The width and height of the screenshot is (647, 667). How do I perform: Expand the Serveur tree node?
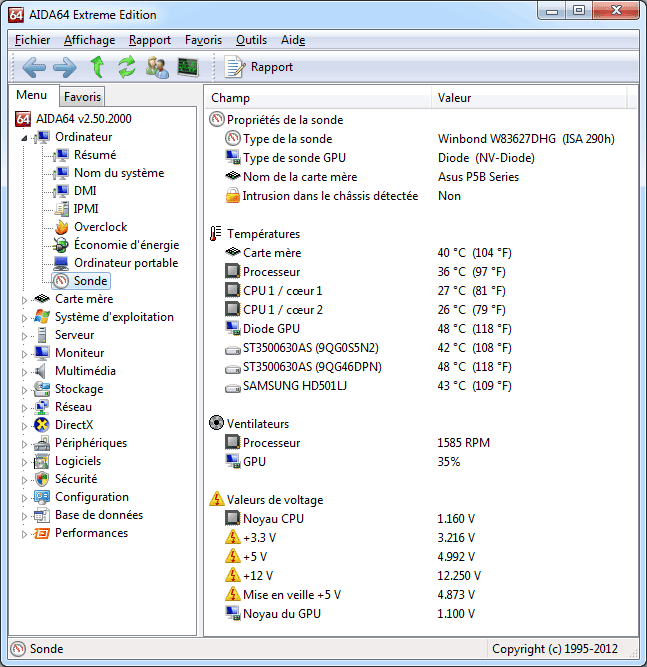pos(24,336)
